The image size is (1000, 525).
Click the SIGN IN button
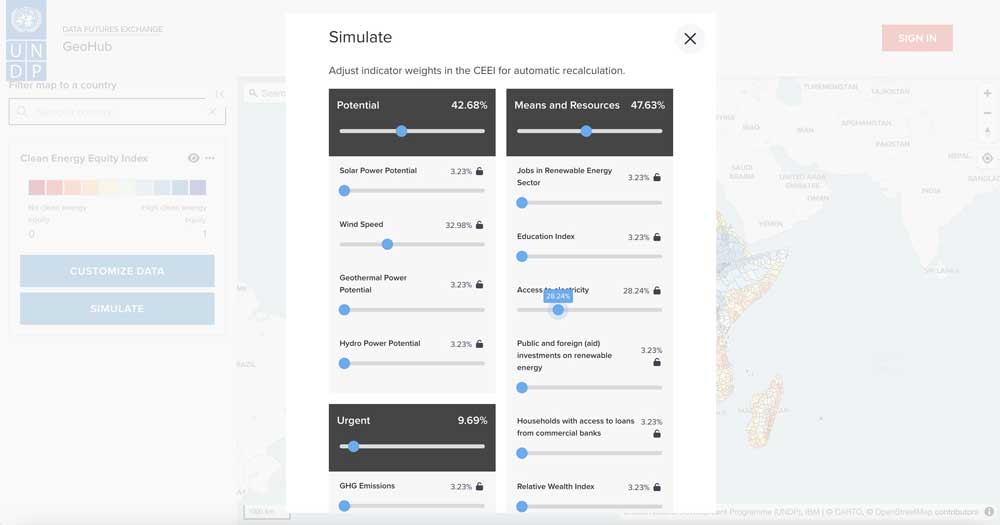(917, 38)
